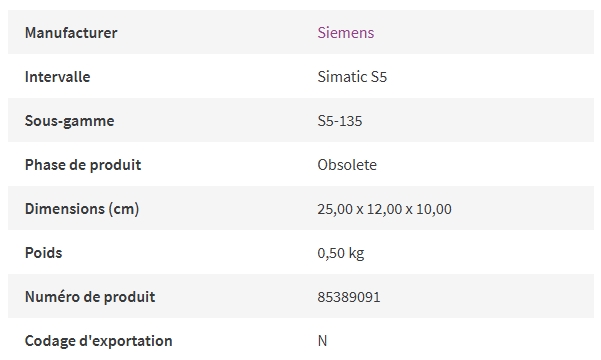Screen dimensions: 601x360
Task: Click the Obsolete status value
Action: tap(347, 165)
